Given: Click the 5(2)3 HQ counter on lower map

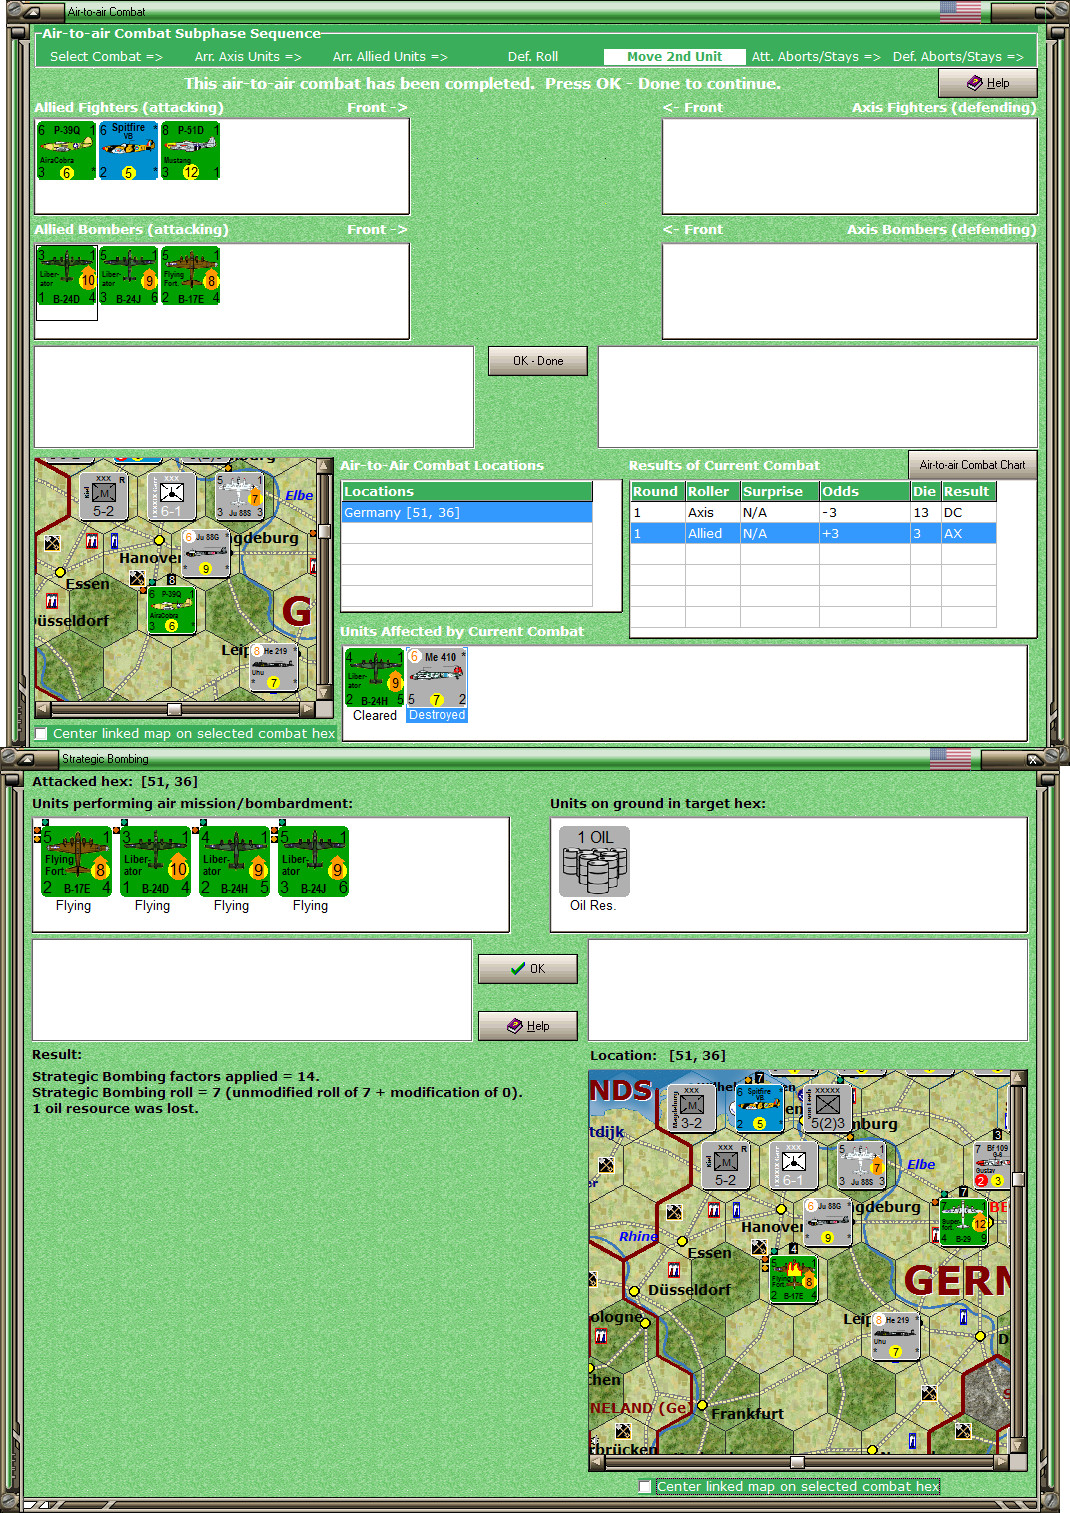Looking at the screenshot, I should pyautogui.click(x=827, y=1109).
